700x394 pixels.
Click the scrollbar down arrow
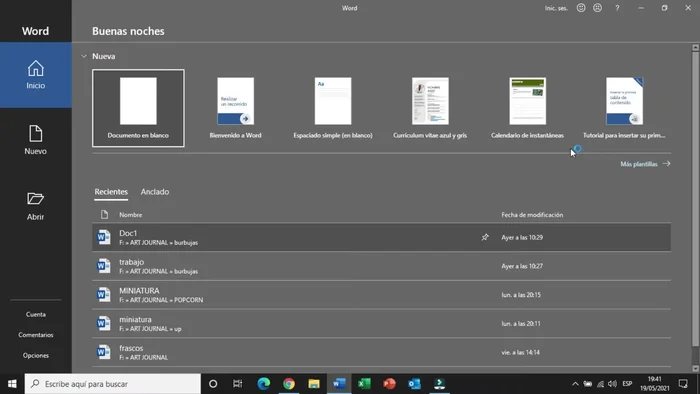click(x=695, y=369)
